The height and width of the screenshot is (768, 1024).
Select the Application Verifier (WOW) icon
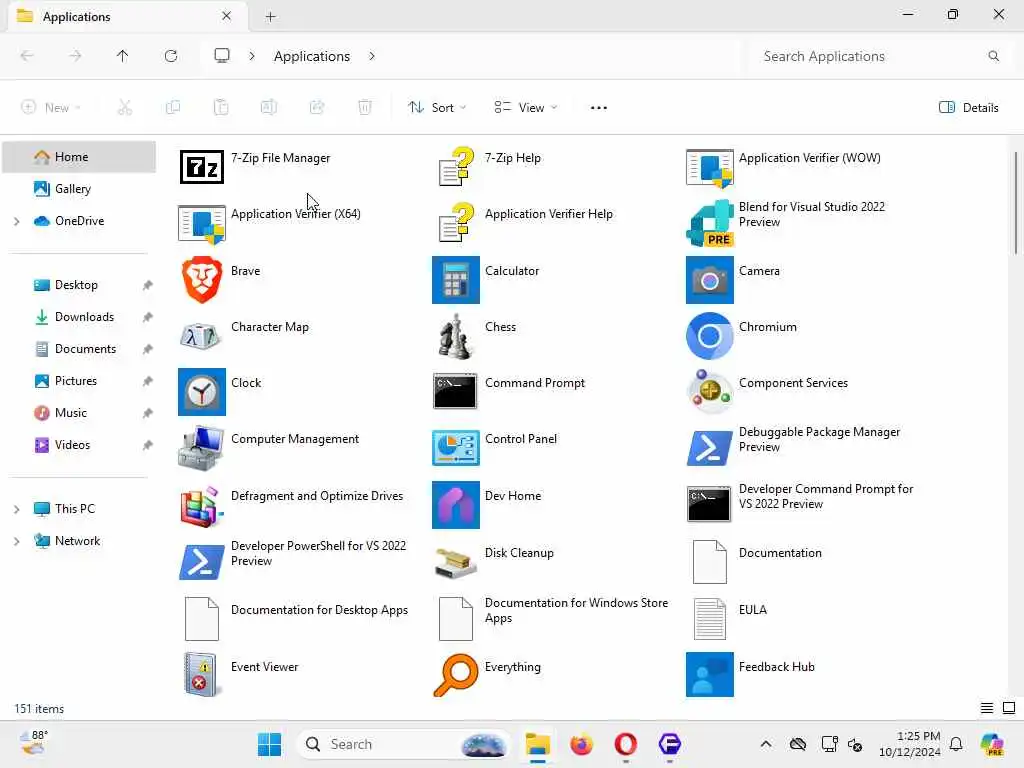tap(710, 167)
